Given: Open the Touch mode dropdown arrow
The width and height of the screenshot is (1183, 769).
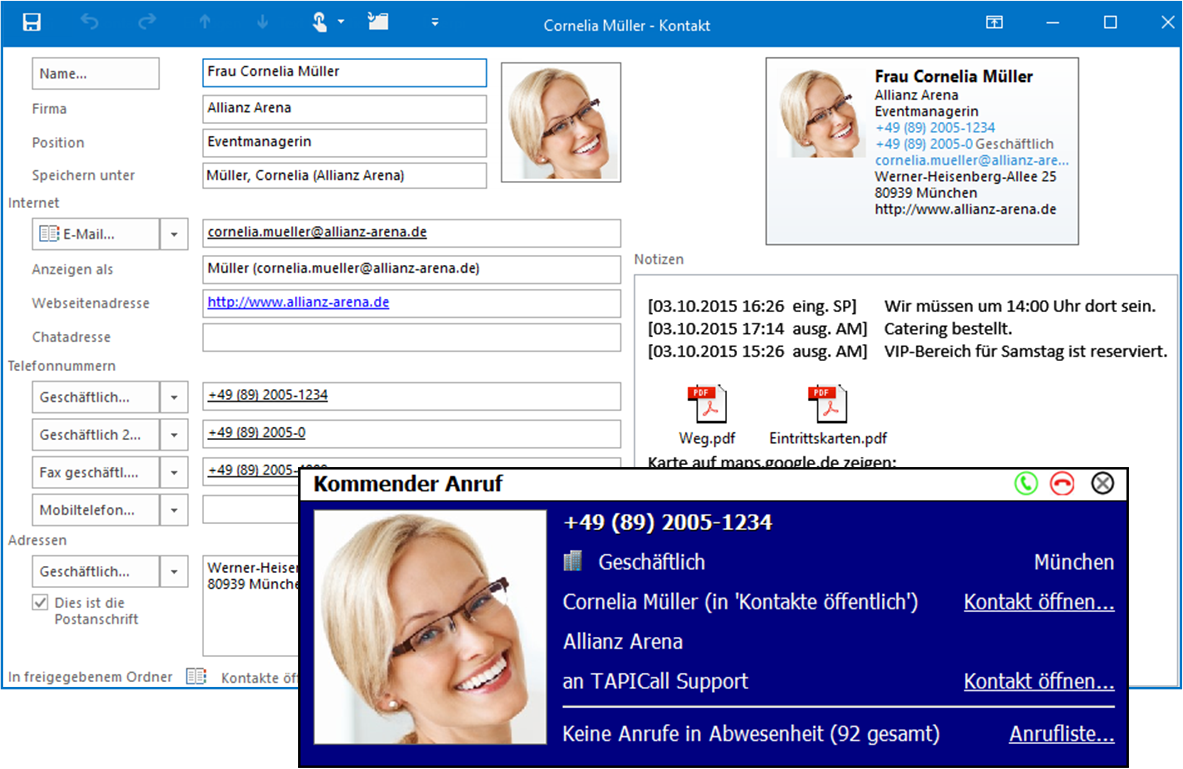Looking at the screenshot, I should [x=341, y=22].
